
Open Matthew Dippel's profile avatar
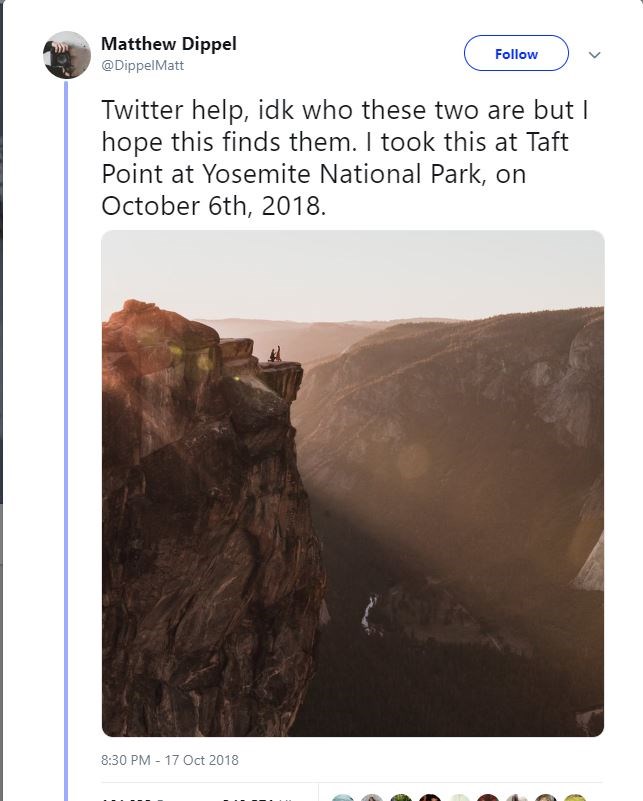click(67, 55)
